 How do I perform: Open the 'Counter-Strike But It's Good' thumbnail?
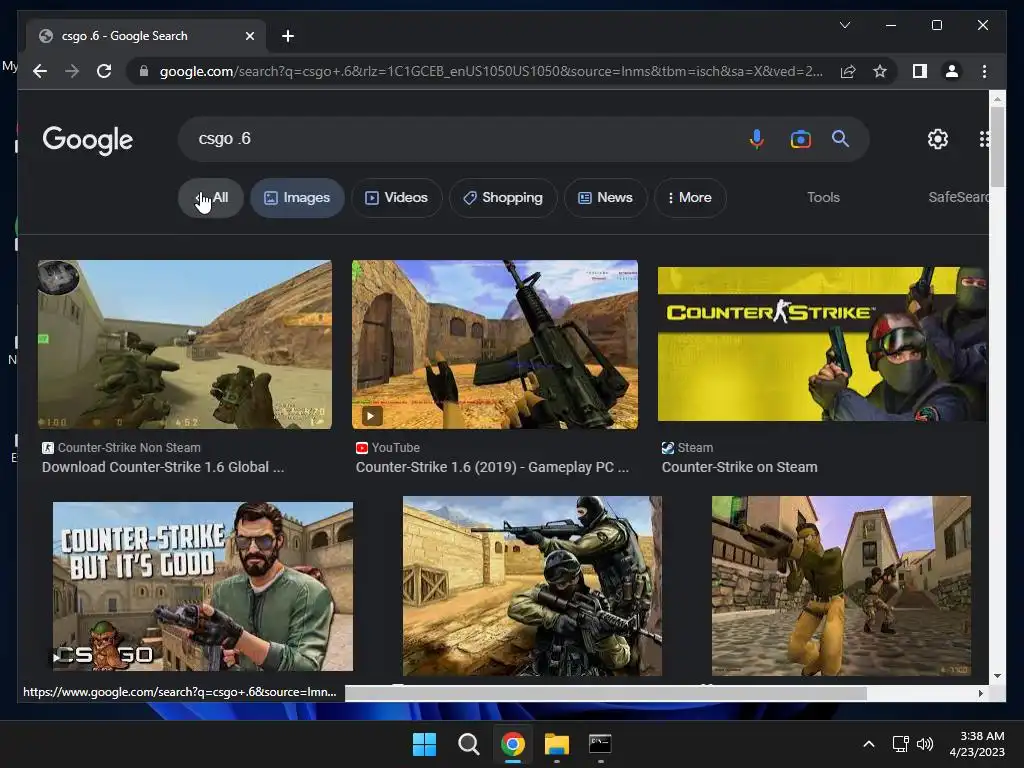tap(202, 586)
